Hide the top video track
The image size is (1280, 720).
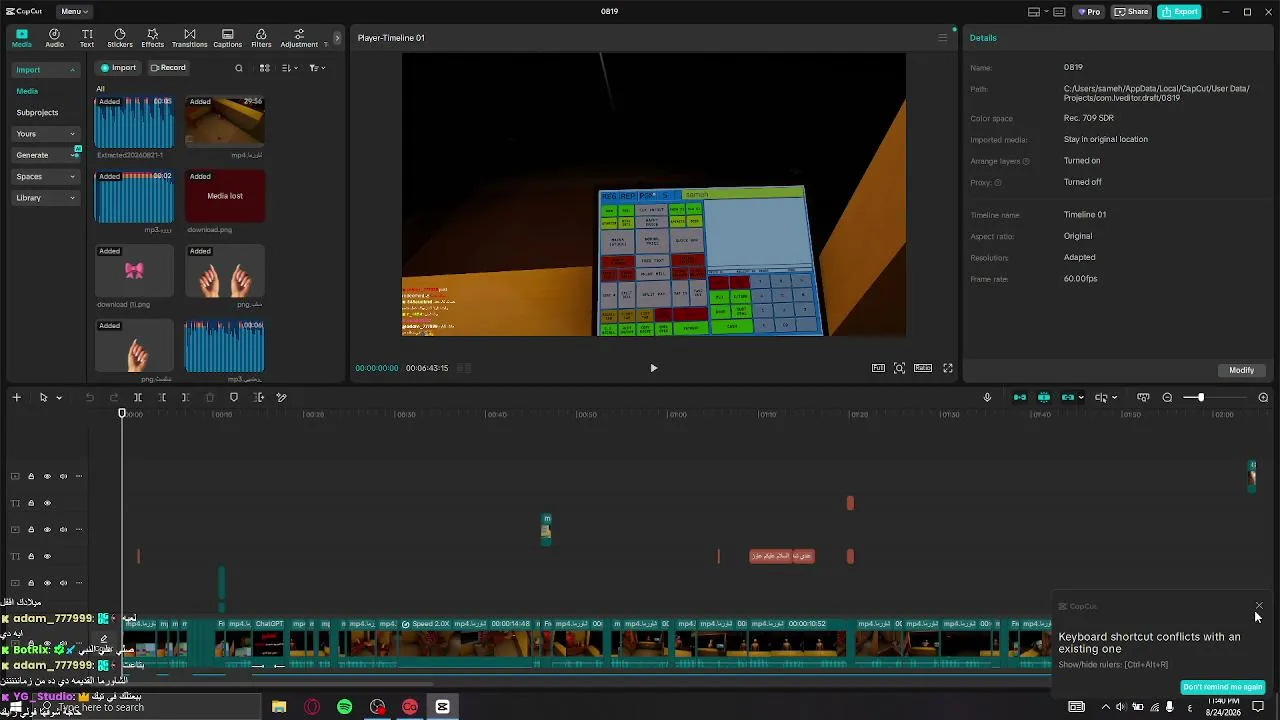pos(47,477)
